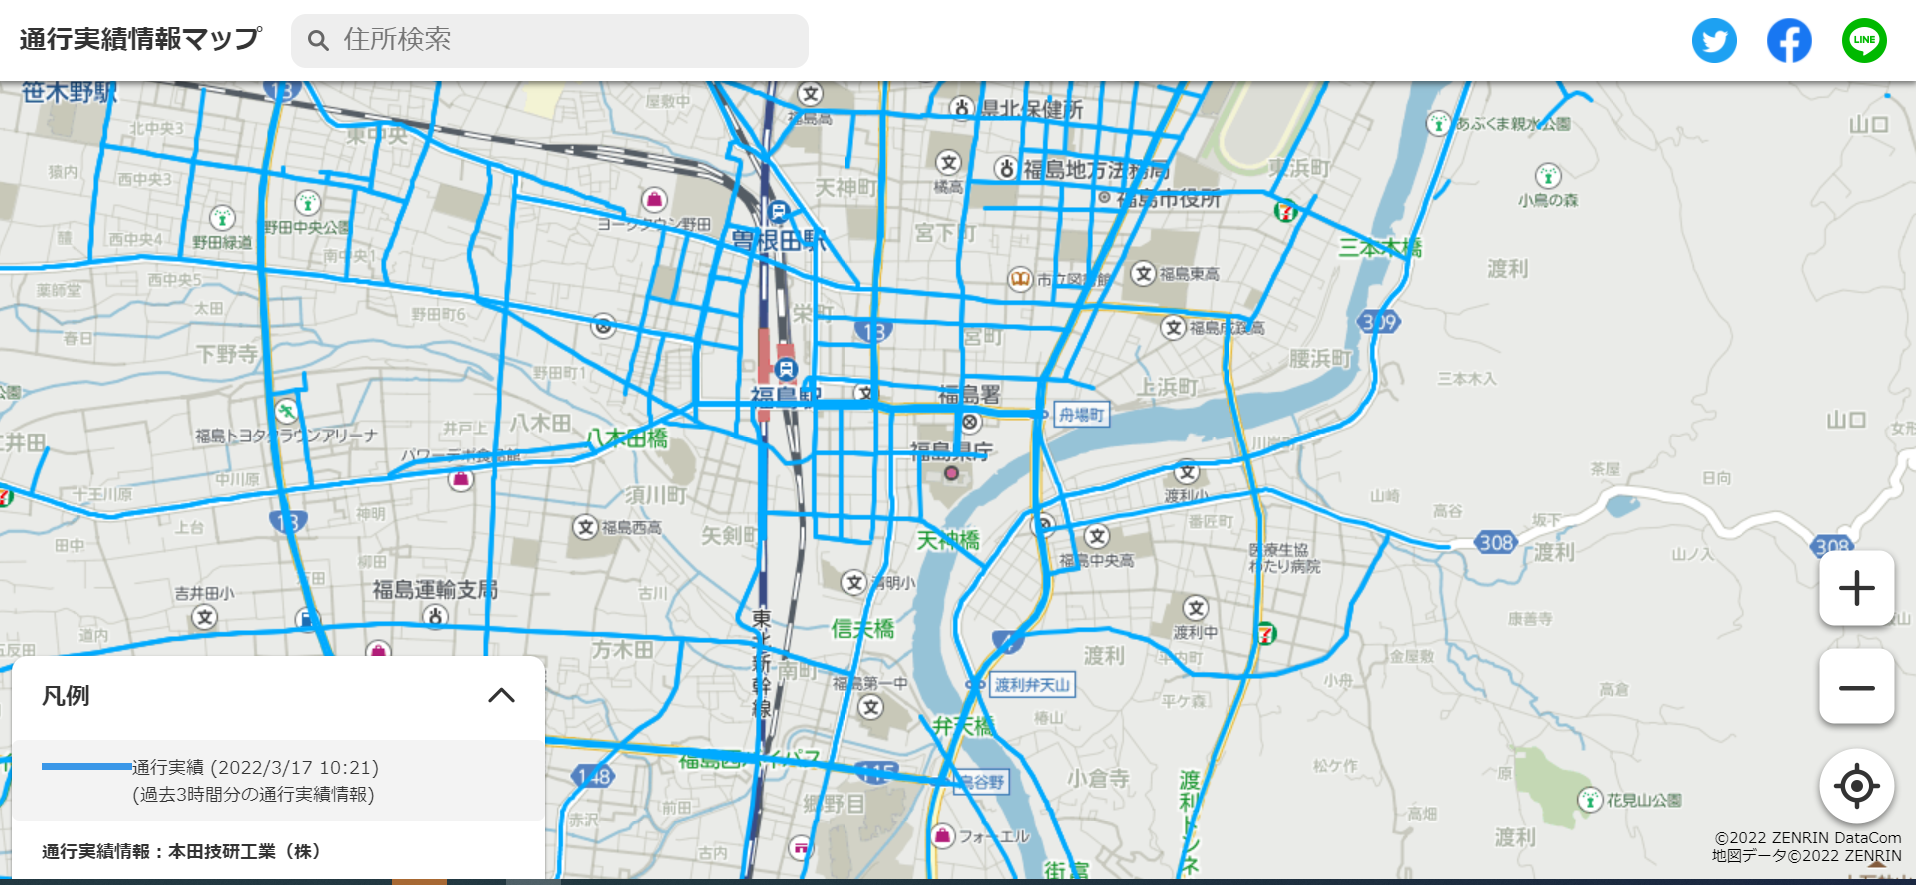Focus the 住所検索 address search field

(x=550, y=40)
